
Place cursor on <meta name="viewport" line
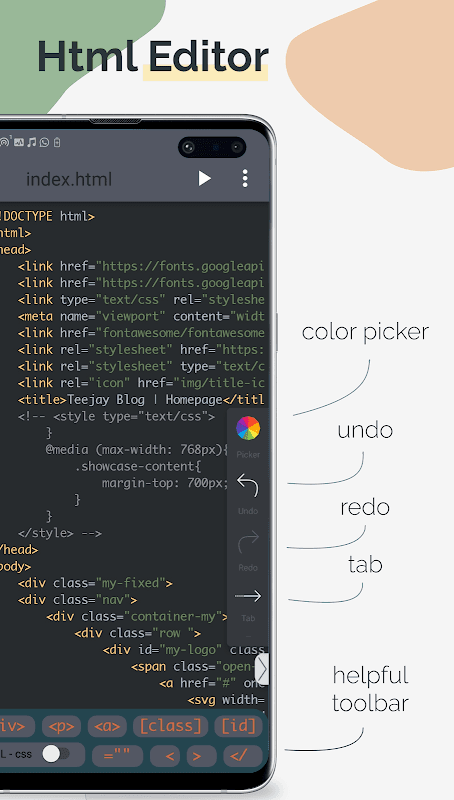point(141,316)
